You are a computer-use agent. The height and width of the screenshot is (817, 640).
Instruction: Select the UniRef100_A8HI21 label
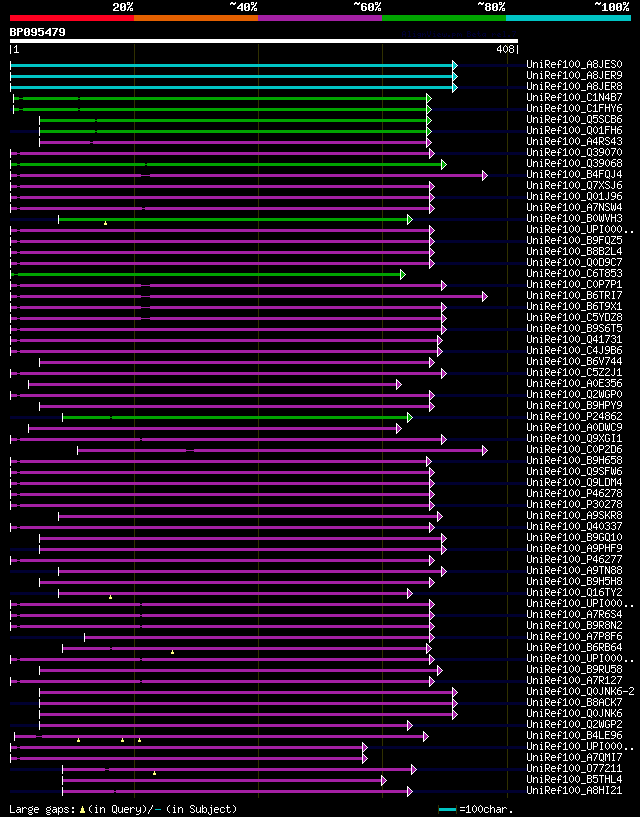(574, 791)
